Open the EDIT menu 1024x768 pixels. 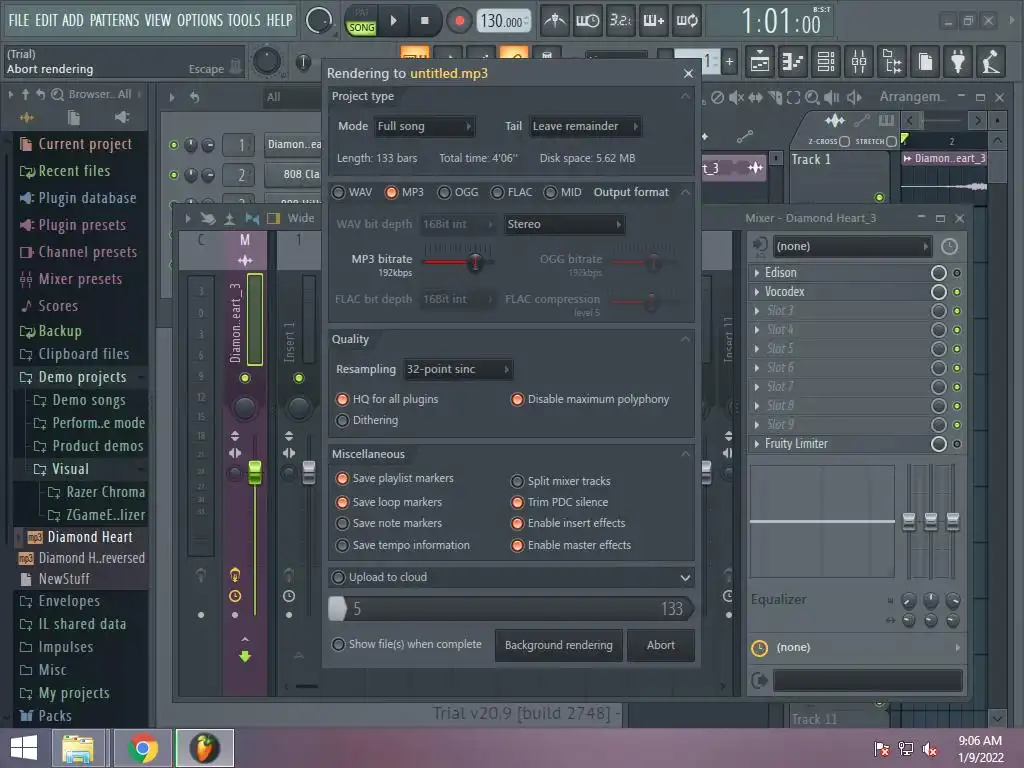(46, 20)
